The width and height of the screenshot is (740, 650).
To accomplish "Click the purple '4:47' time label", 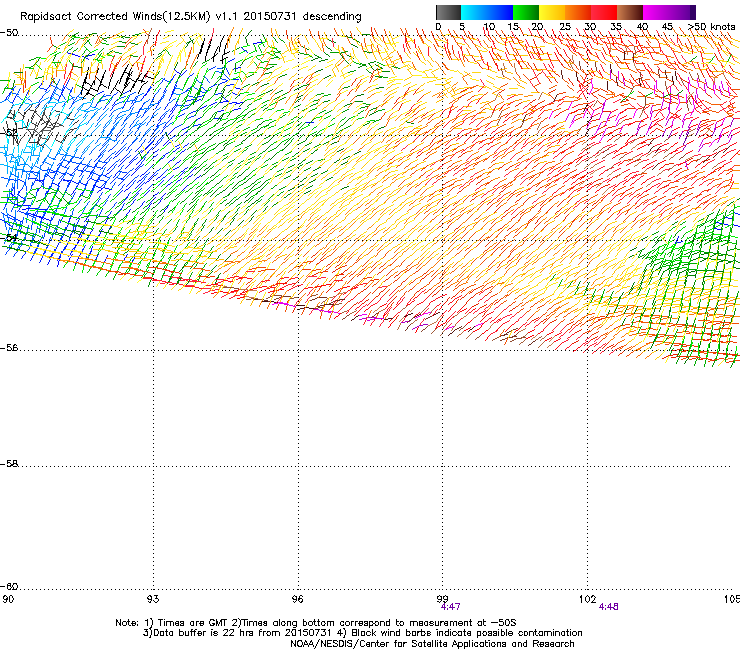I will (x=450, y=607).
